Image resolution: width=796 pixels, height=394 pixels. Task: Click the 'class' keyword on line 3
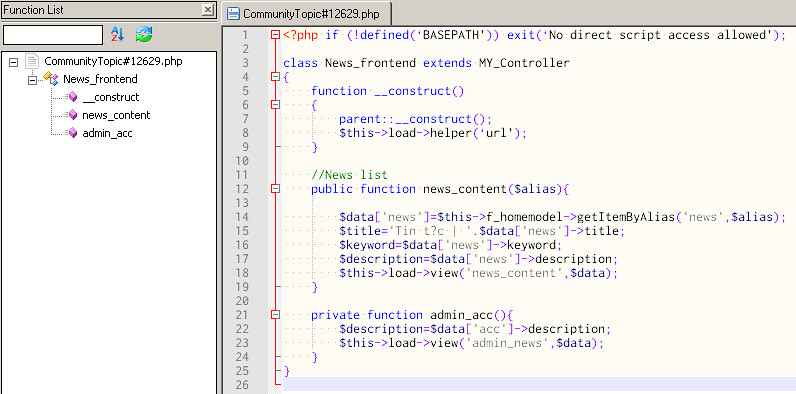[x=301, y=63]
